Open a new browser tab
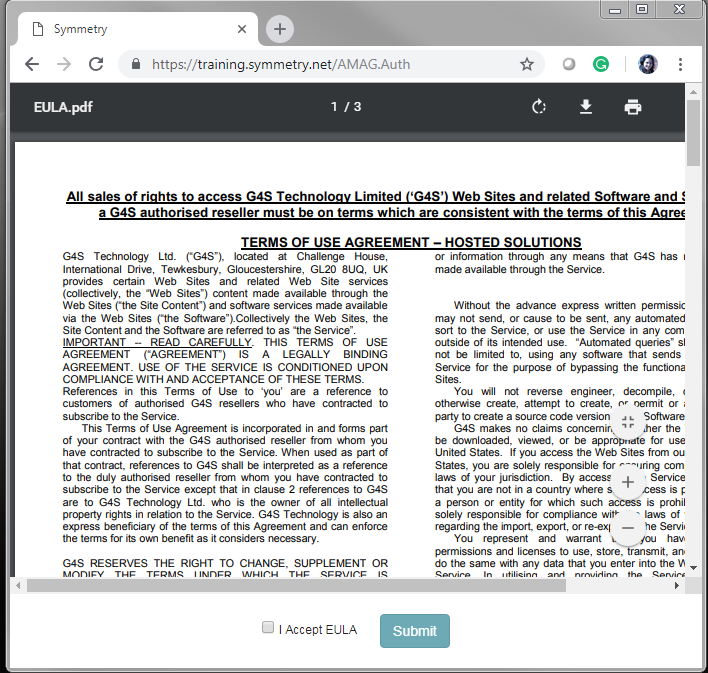708x673 pixels. [x=280, y=29]
